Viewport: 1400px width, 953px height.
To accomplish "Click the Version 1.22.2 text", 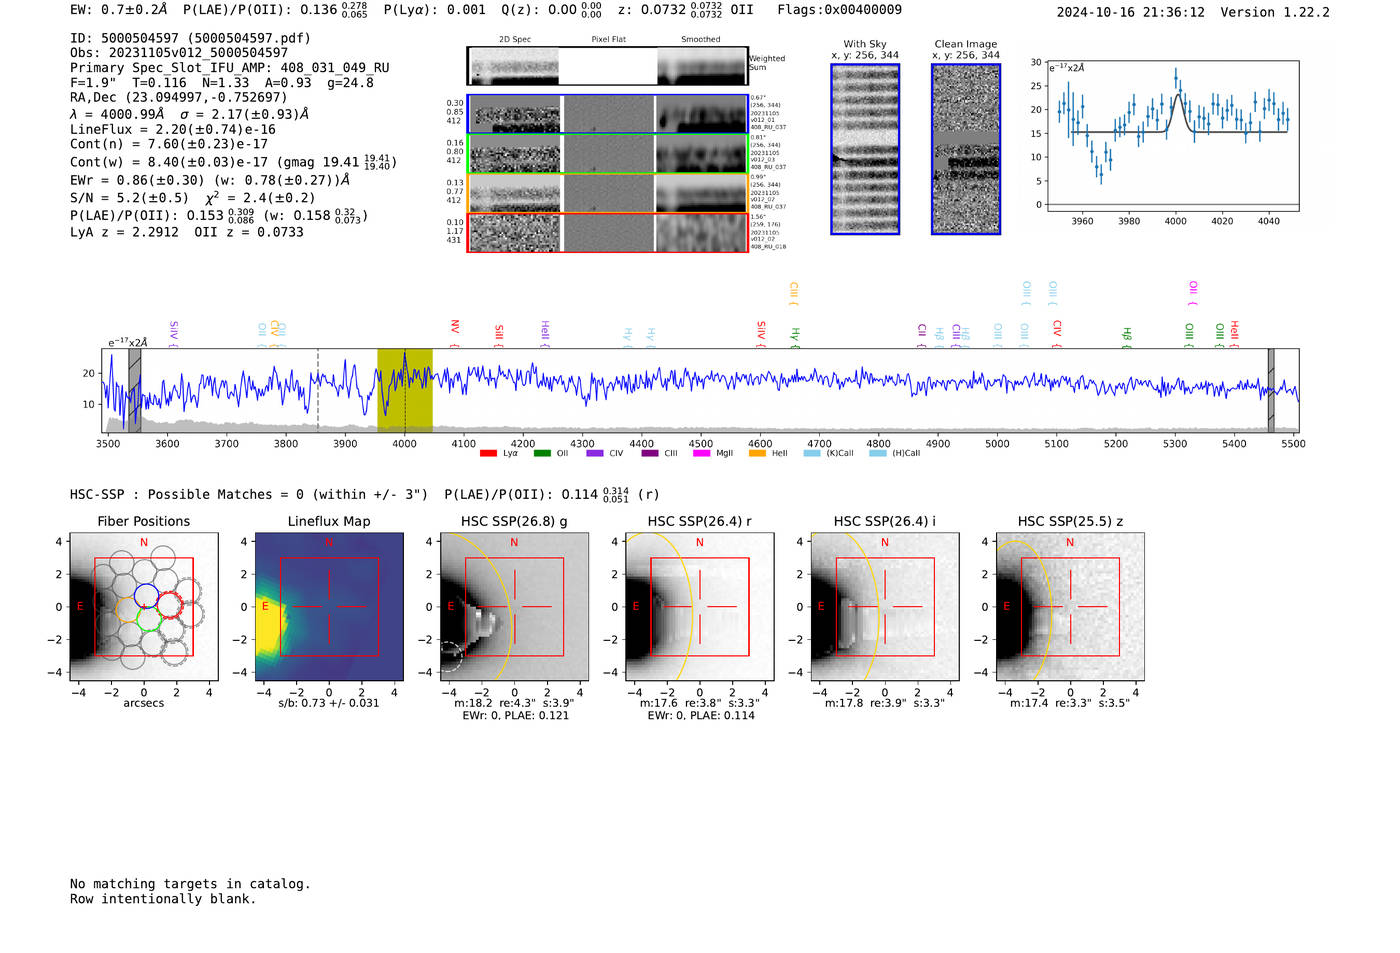I will pyautogui.click(x=1275, y=12).
